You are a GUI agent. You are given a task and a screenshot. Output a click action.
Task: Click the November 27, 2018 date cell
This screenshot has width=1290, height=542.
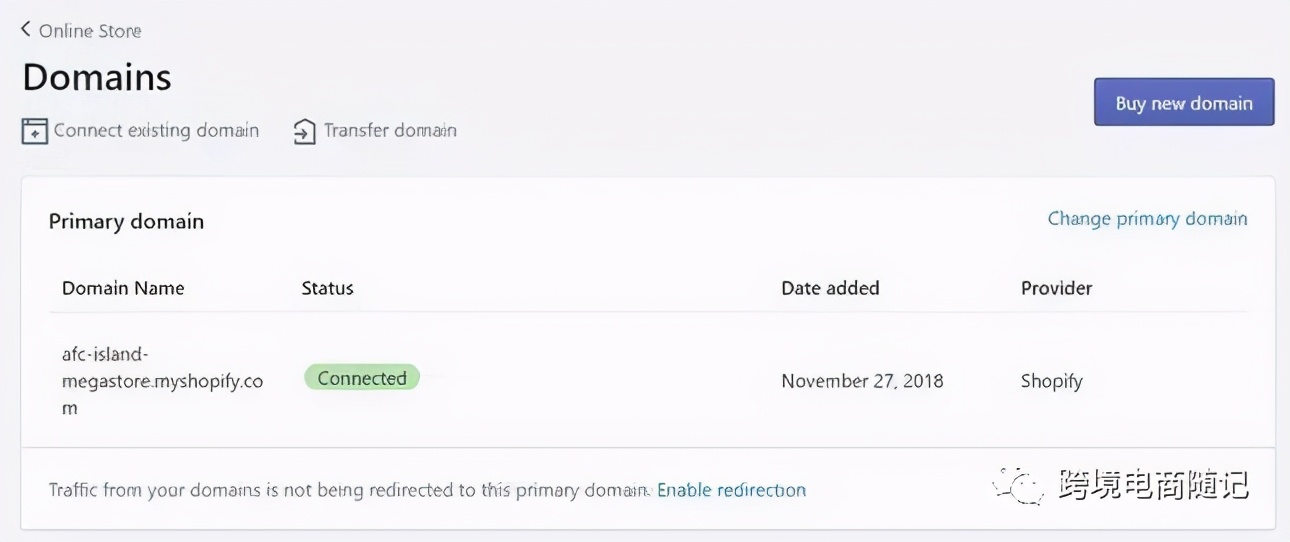point(862,381)
